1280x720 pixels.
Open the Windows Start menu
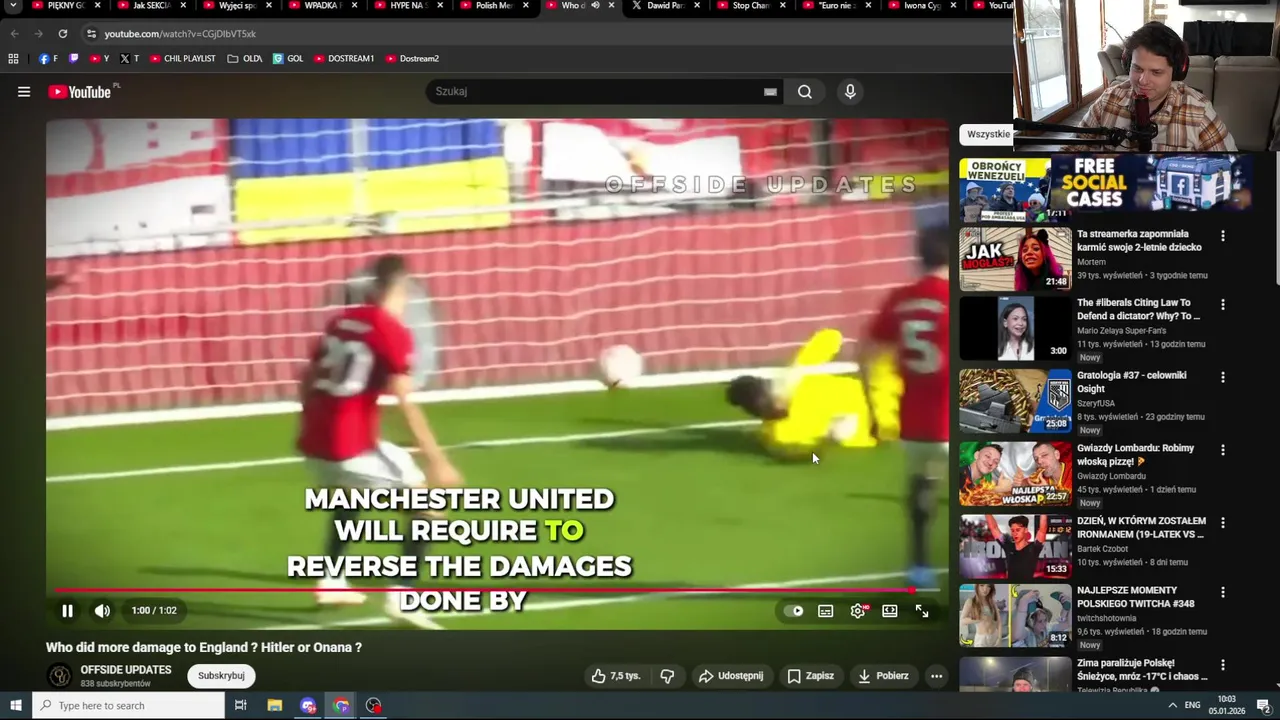(15, 706)
